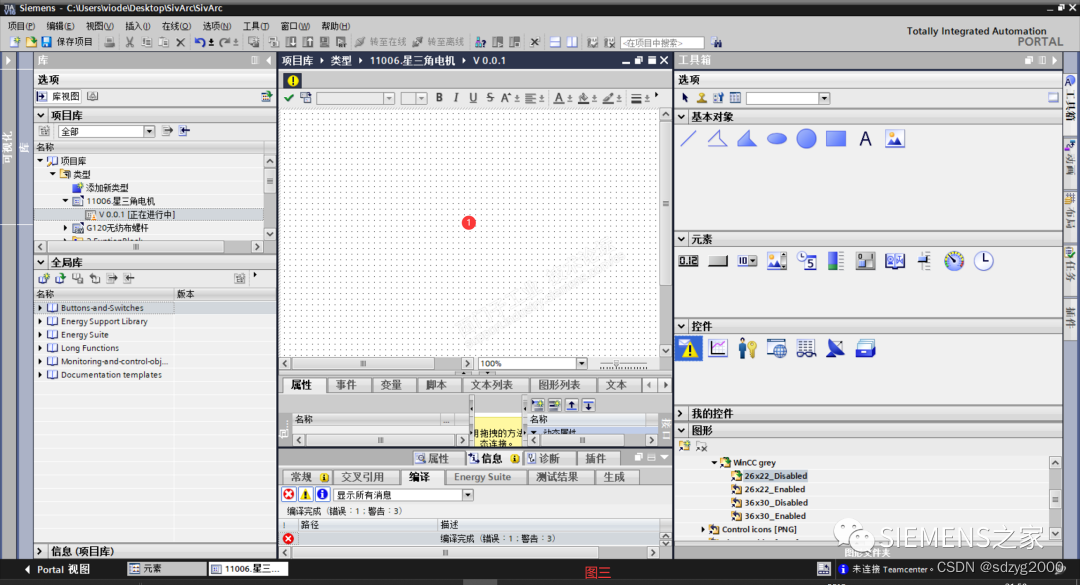The image size is (1080, 585).
Task: Open the zoom 100% dropdown
Action: click(581, 363)
